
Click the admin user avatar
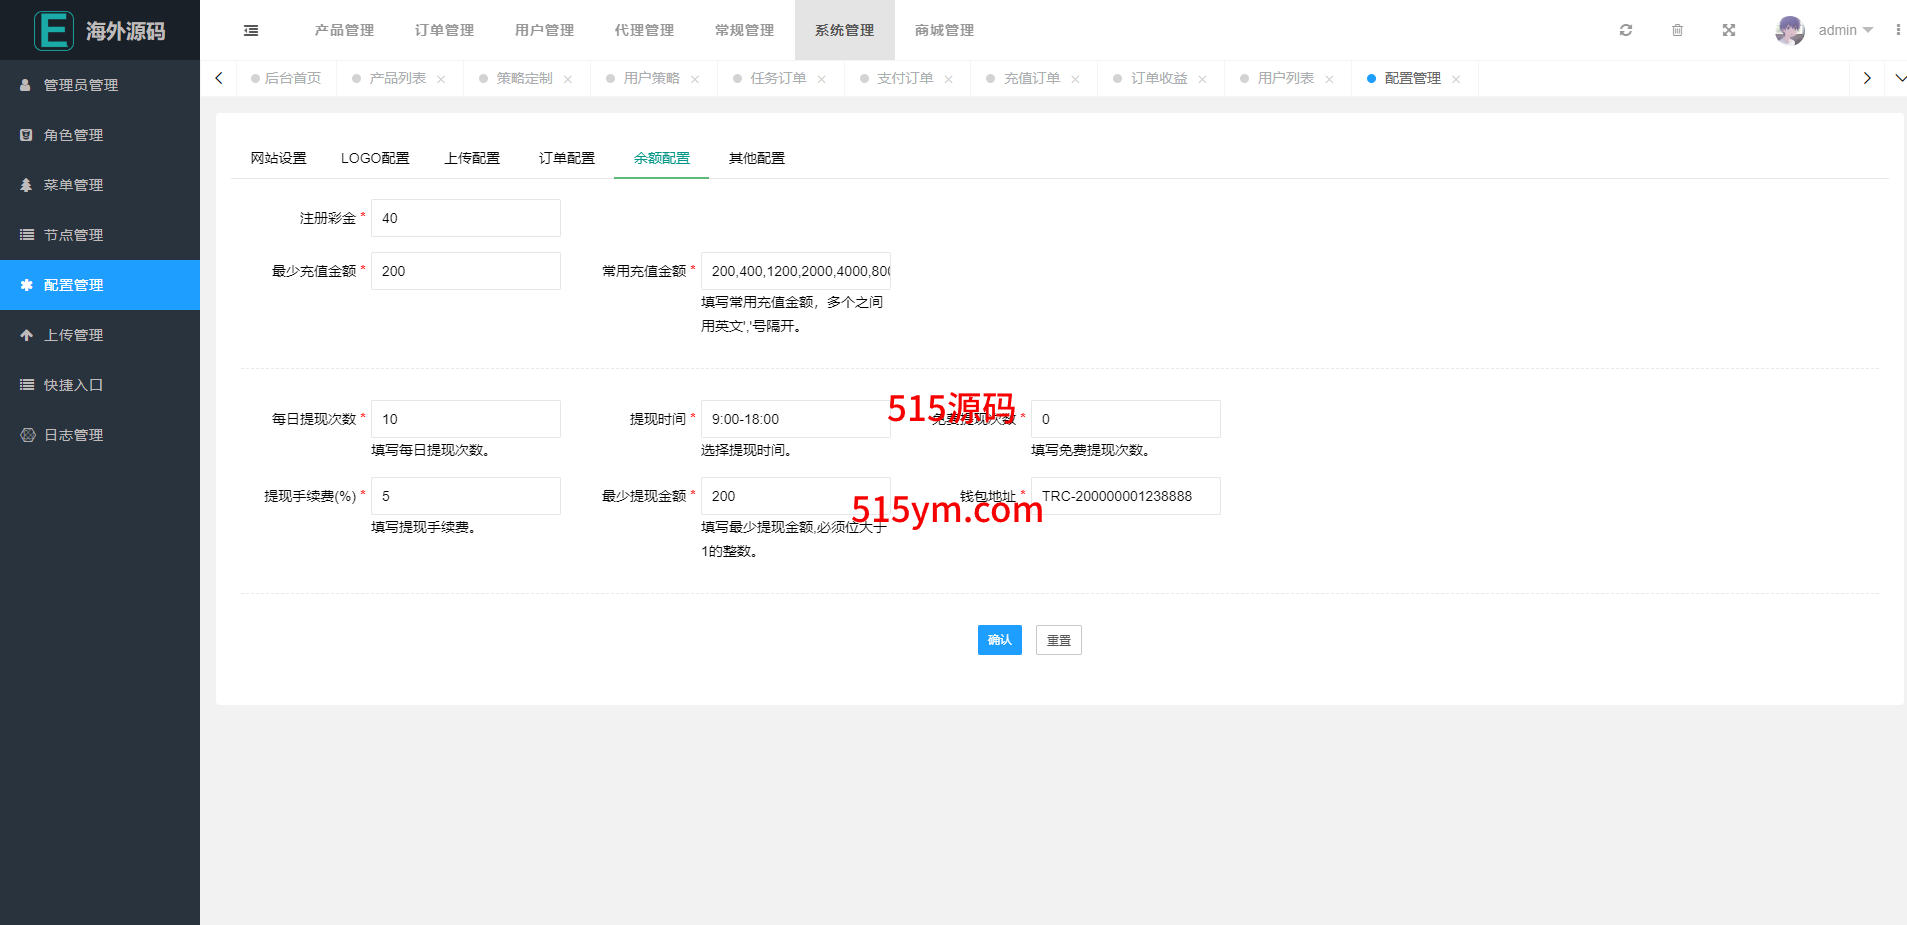pyautogui.click(x=1789, y=30)
